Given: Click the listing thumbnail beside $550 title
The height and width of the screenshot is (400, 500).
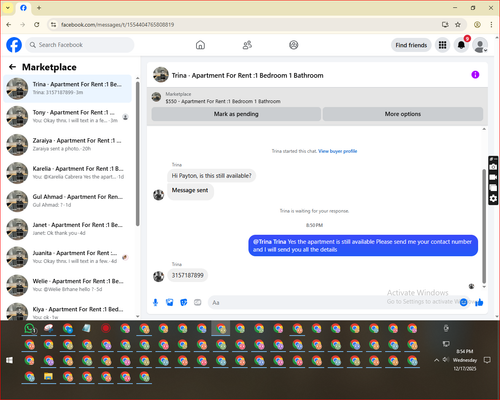Looking at the screenshot, I should 156,97.
